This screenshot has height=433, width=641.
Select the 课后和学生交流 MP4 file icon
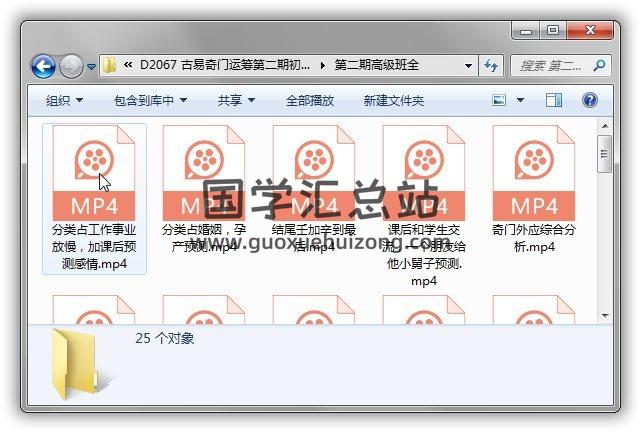pyautogui.click(x=424, y=173)
